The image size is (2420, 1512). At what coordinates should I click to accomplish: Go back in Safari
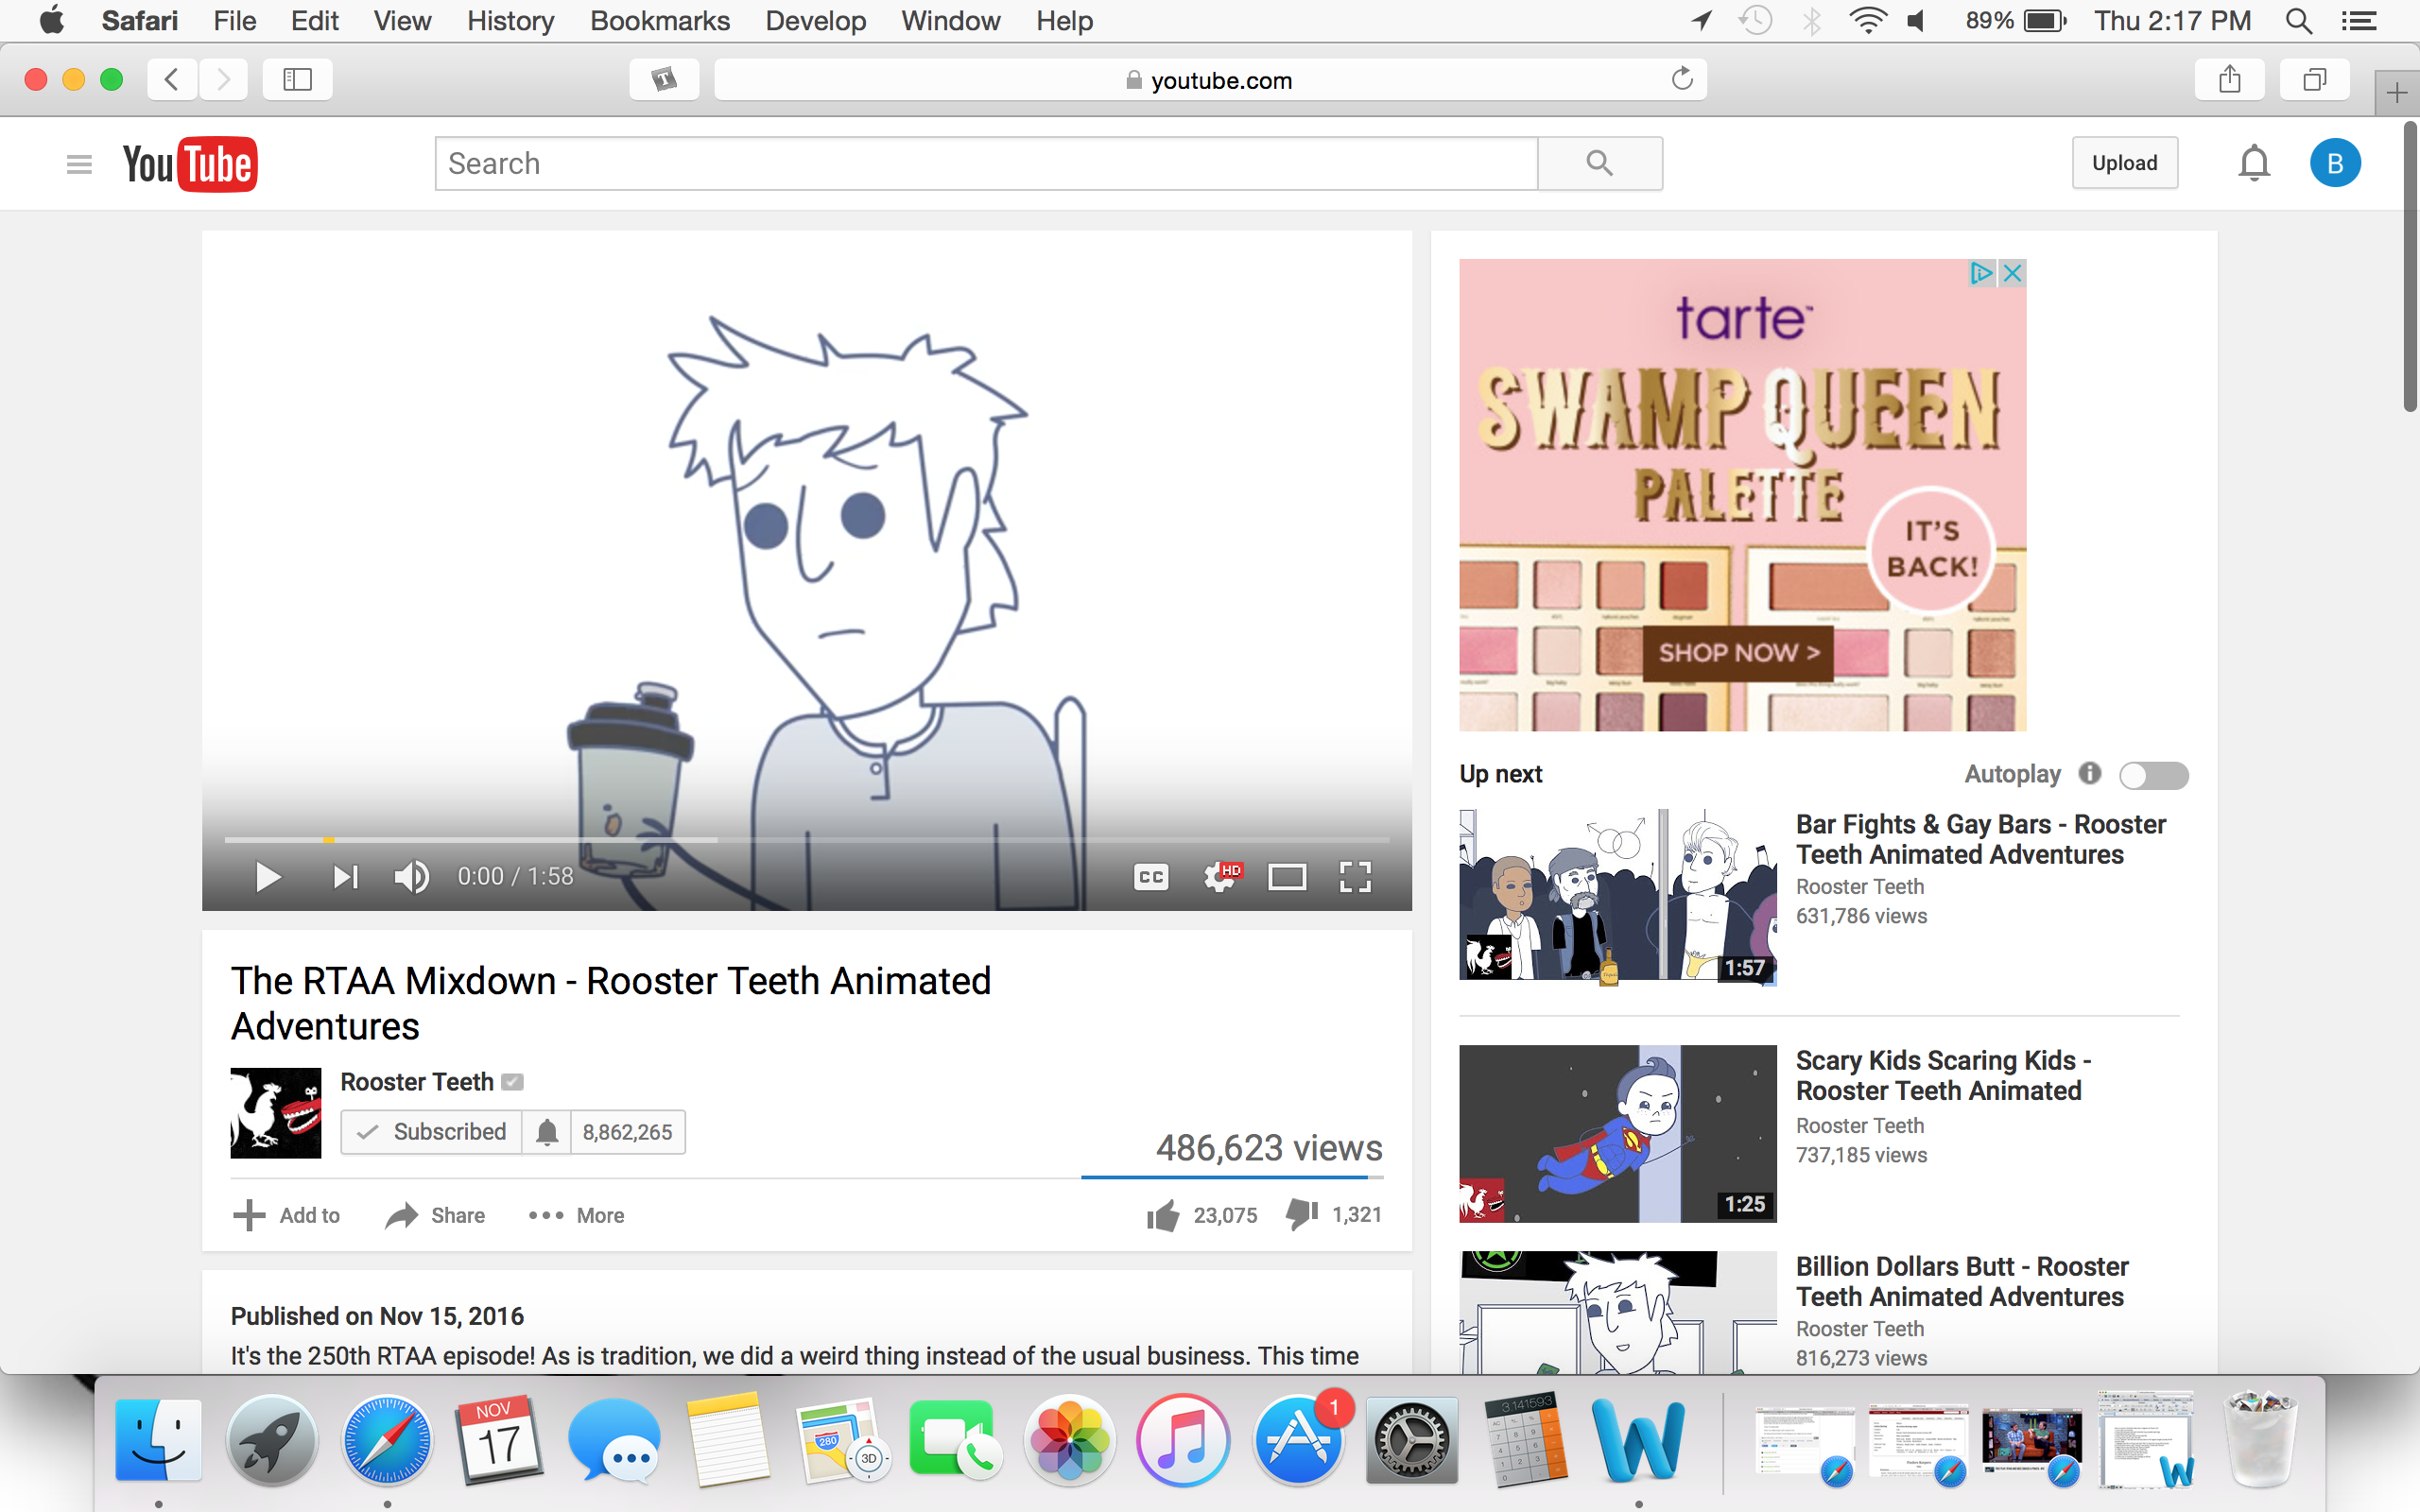[172, 79]
